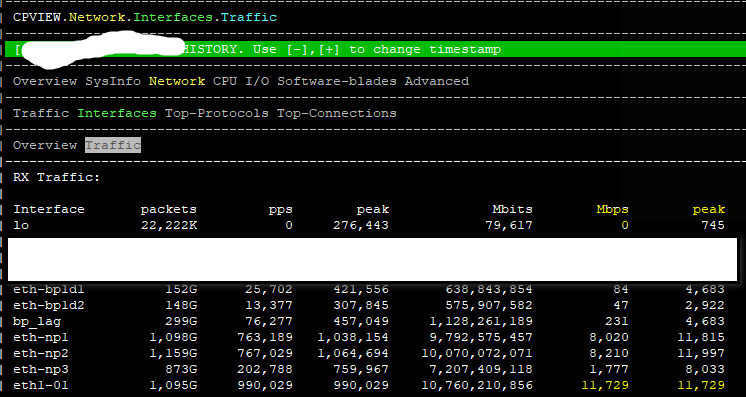Select the eth-bp1d2 interface name
The image size is (746, 397).
point(49,305)
